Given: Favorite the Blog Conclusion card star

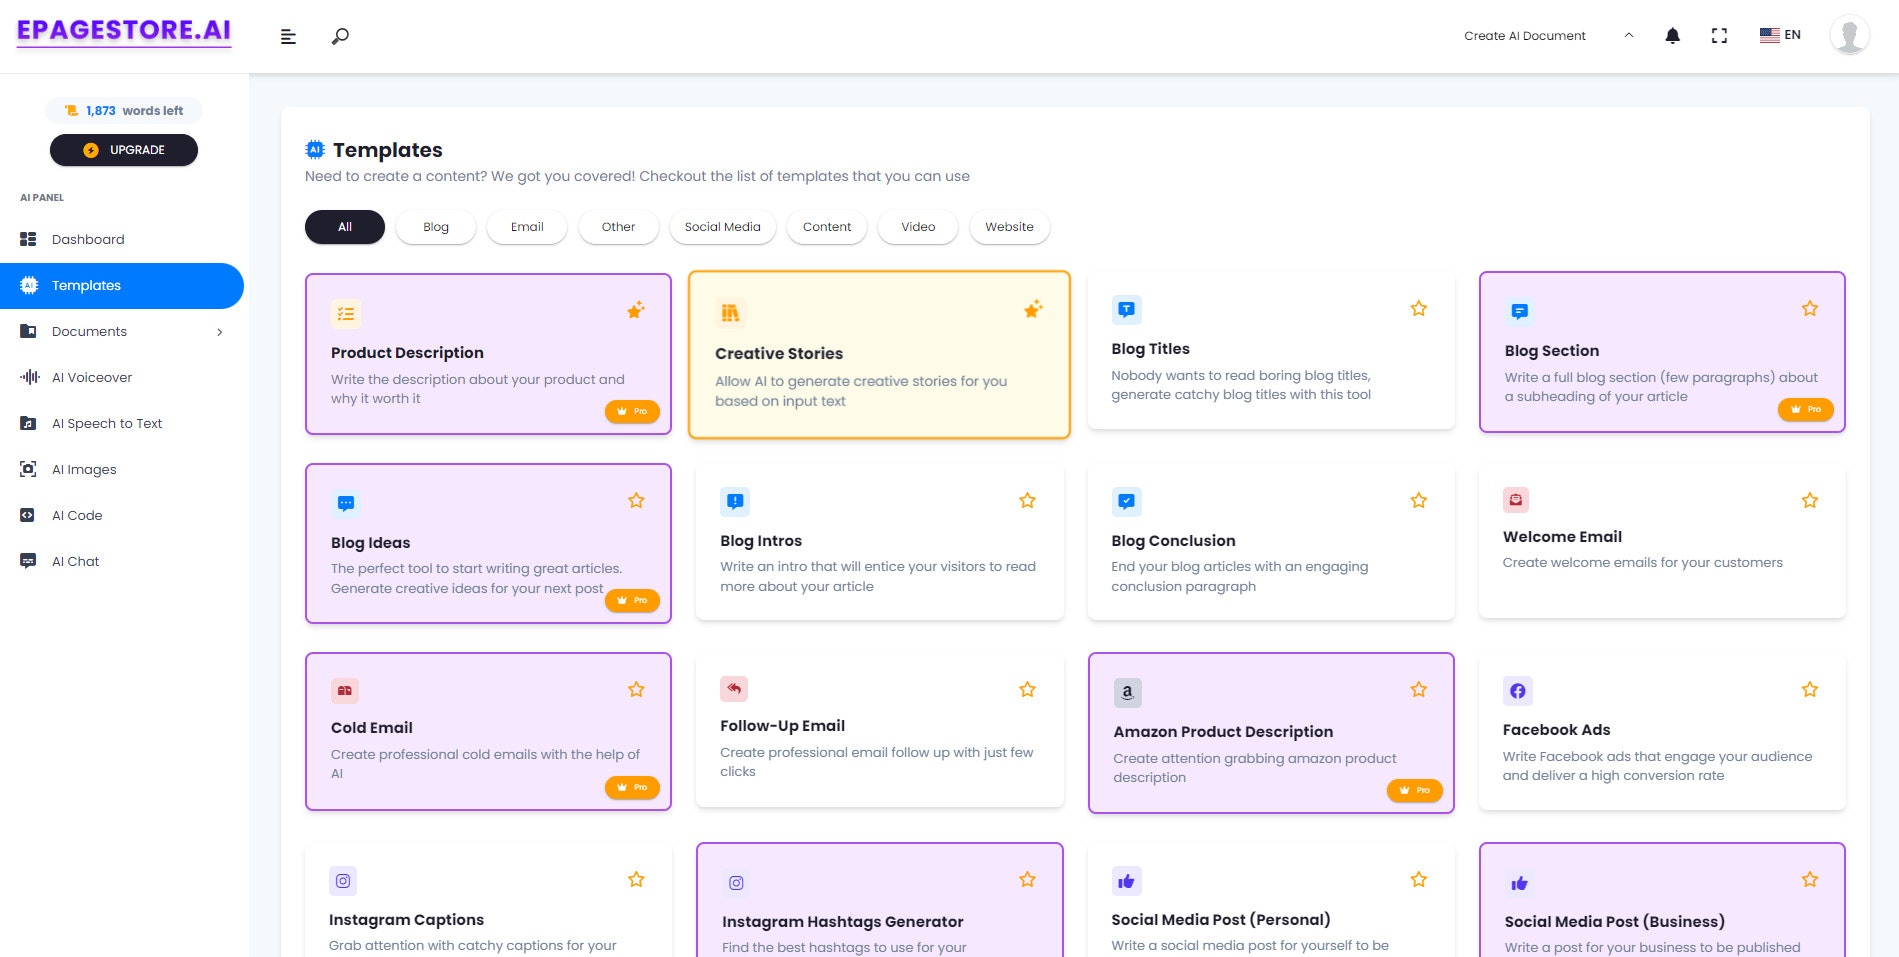Looking at the screenshot, I should tap(1418, 501).
